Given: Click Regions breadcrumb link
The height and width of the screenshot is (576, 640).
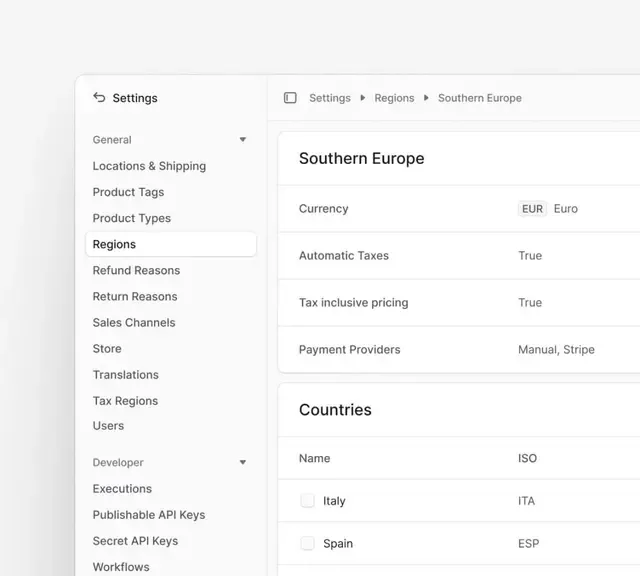Looking at the screenshot, I should pos(394,98).
